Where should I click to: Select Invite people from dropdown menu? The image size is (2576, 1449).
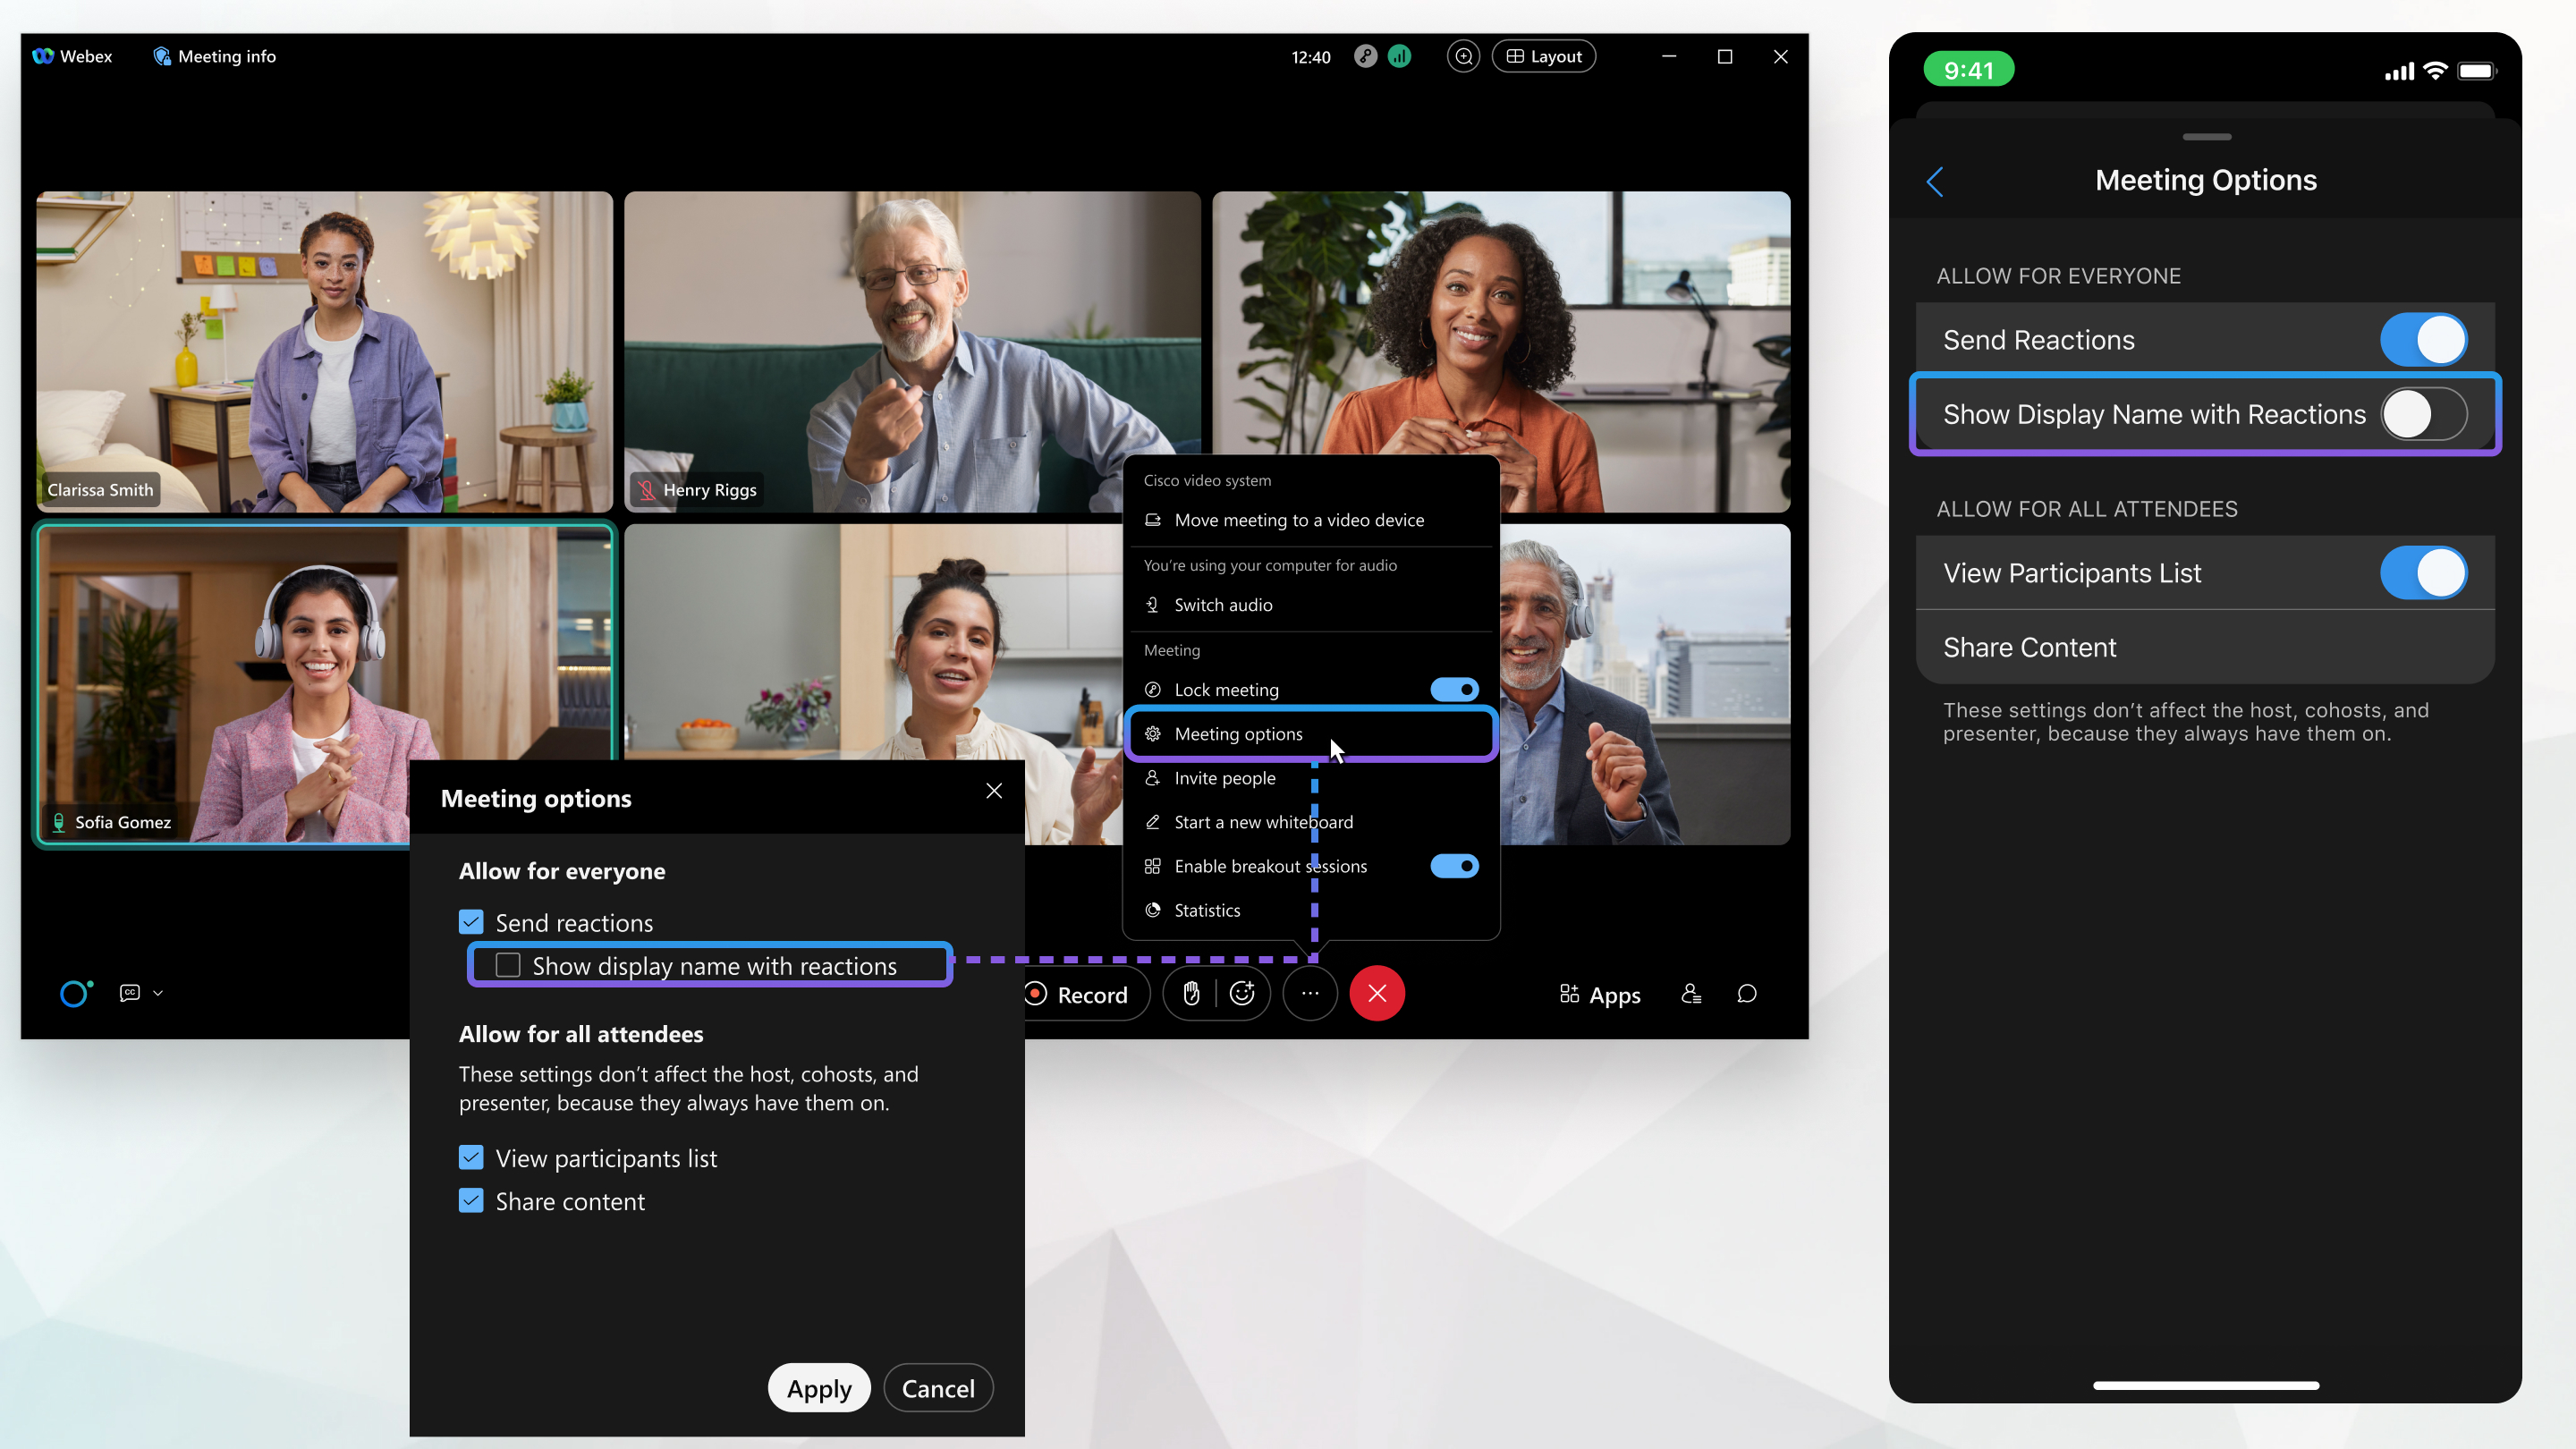pyautogui.click(x=1224, y=778)
